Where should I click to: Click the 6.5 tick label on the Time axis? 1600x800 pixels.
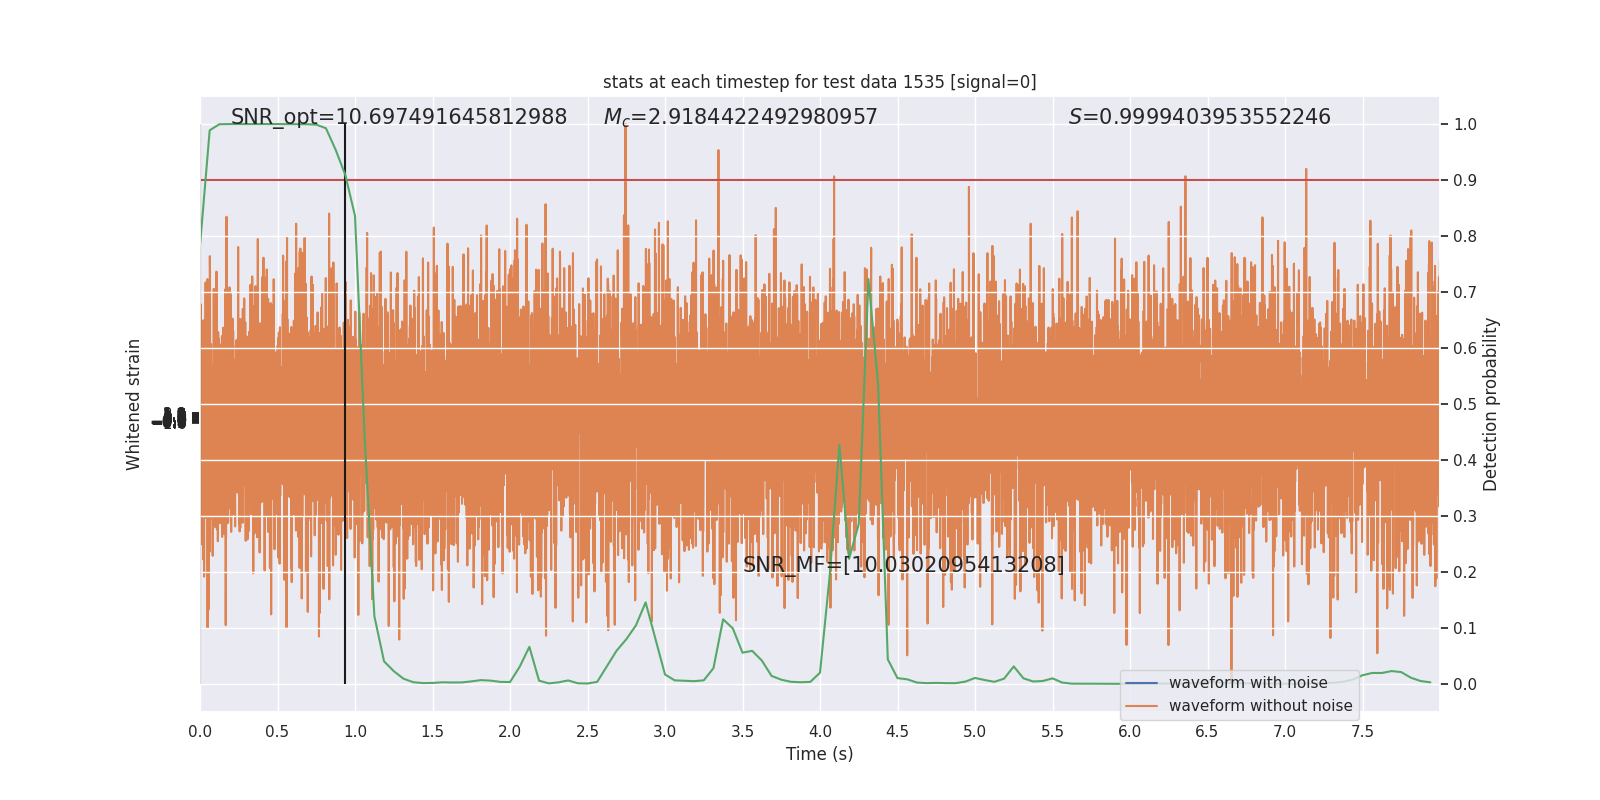[x=1207, y=732]
